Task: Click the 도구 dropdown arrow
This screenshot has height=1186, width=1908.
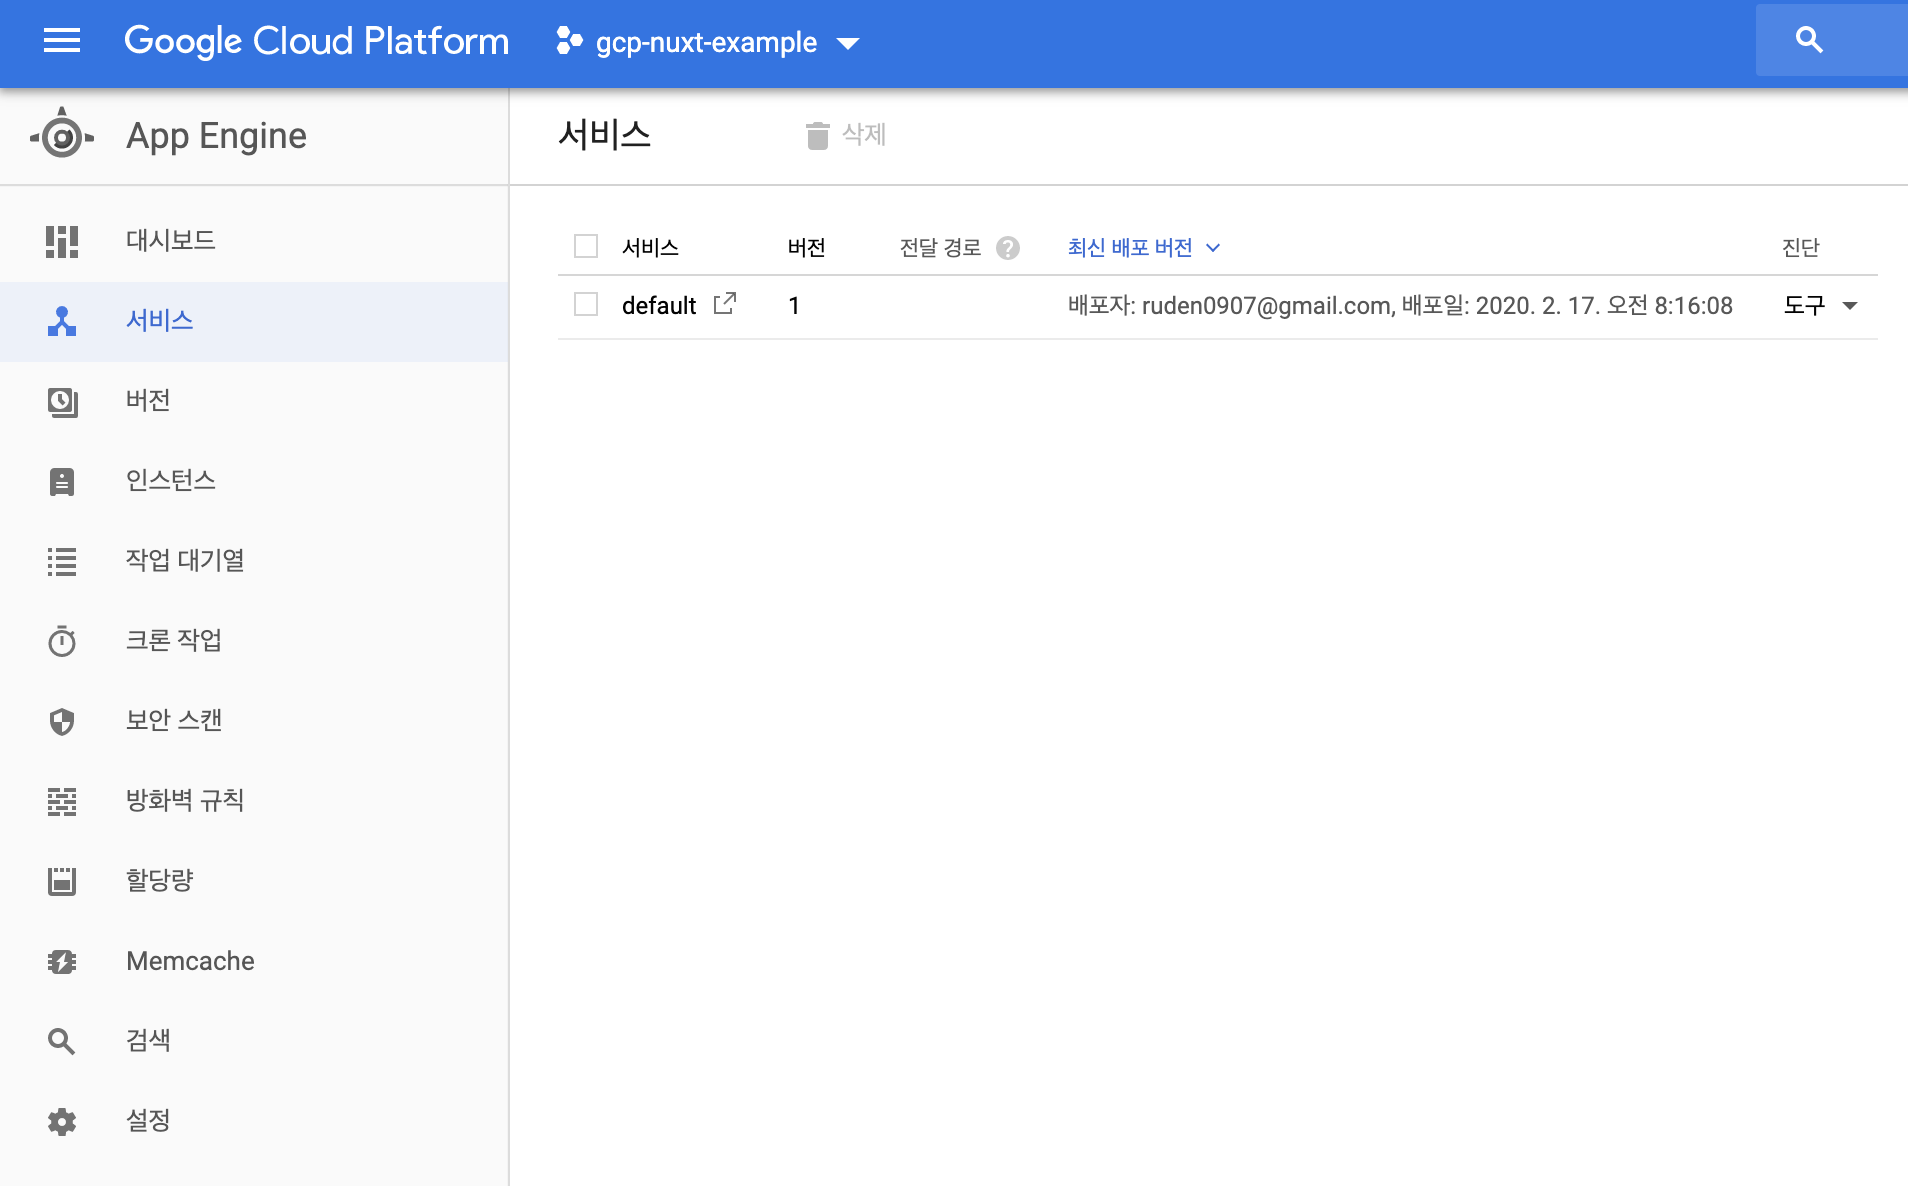Action: coord(1850,306)
